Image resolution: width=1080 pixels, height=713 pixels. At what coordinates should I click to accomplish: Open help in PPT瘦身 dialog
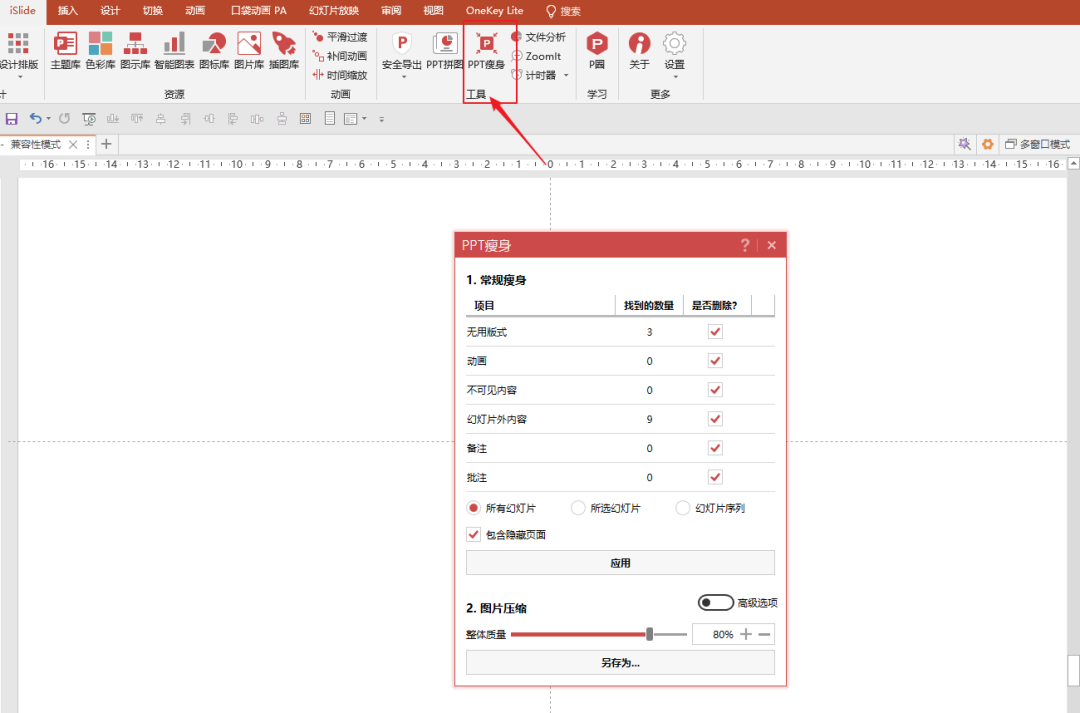coord(745,245)
